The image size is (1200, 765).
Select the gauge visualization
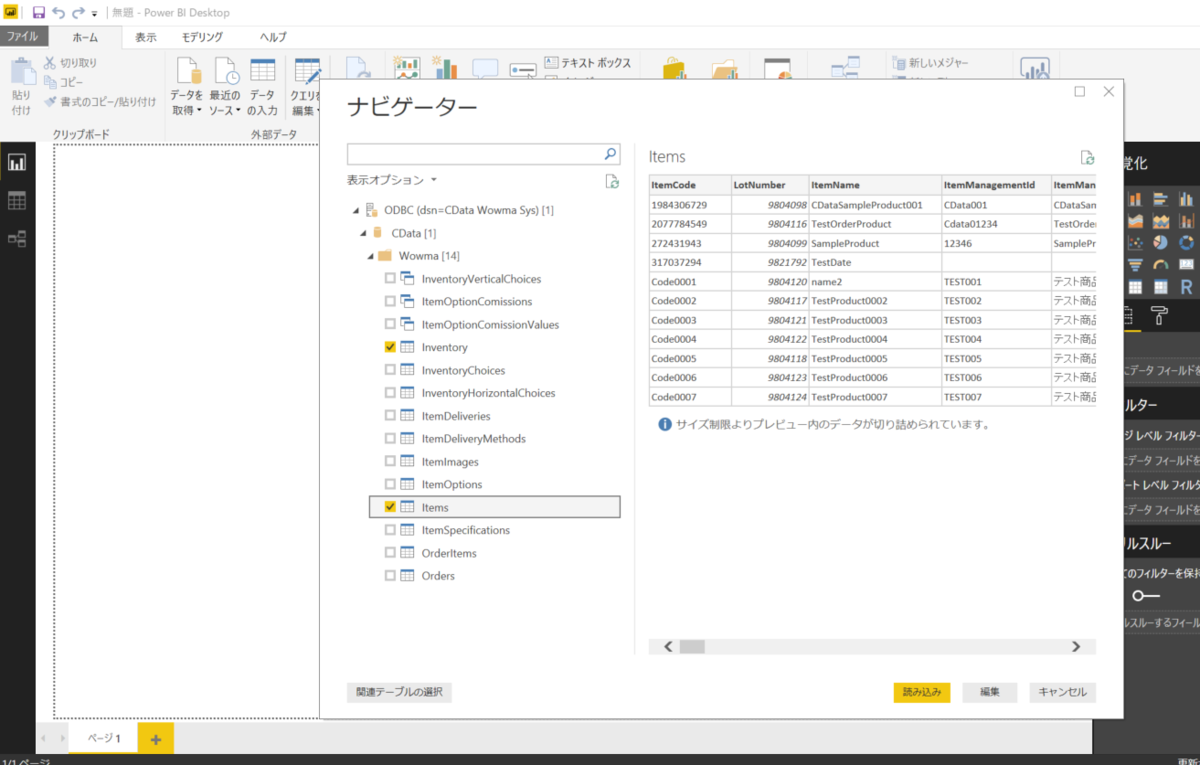pyautogui.click(x=1160, y=265)
